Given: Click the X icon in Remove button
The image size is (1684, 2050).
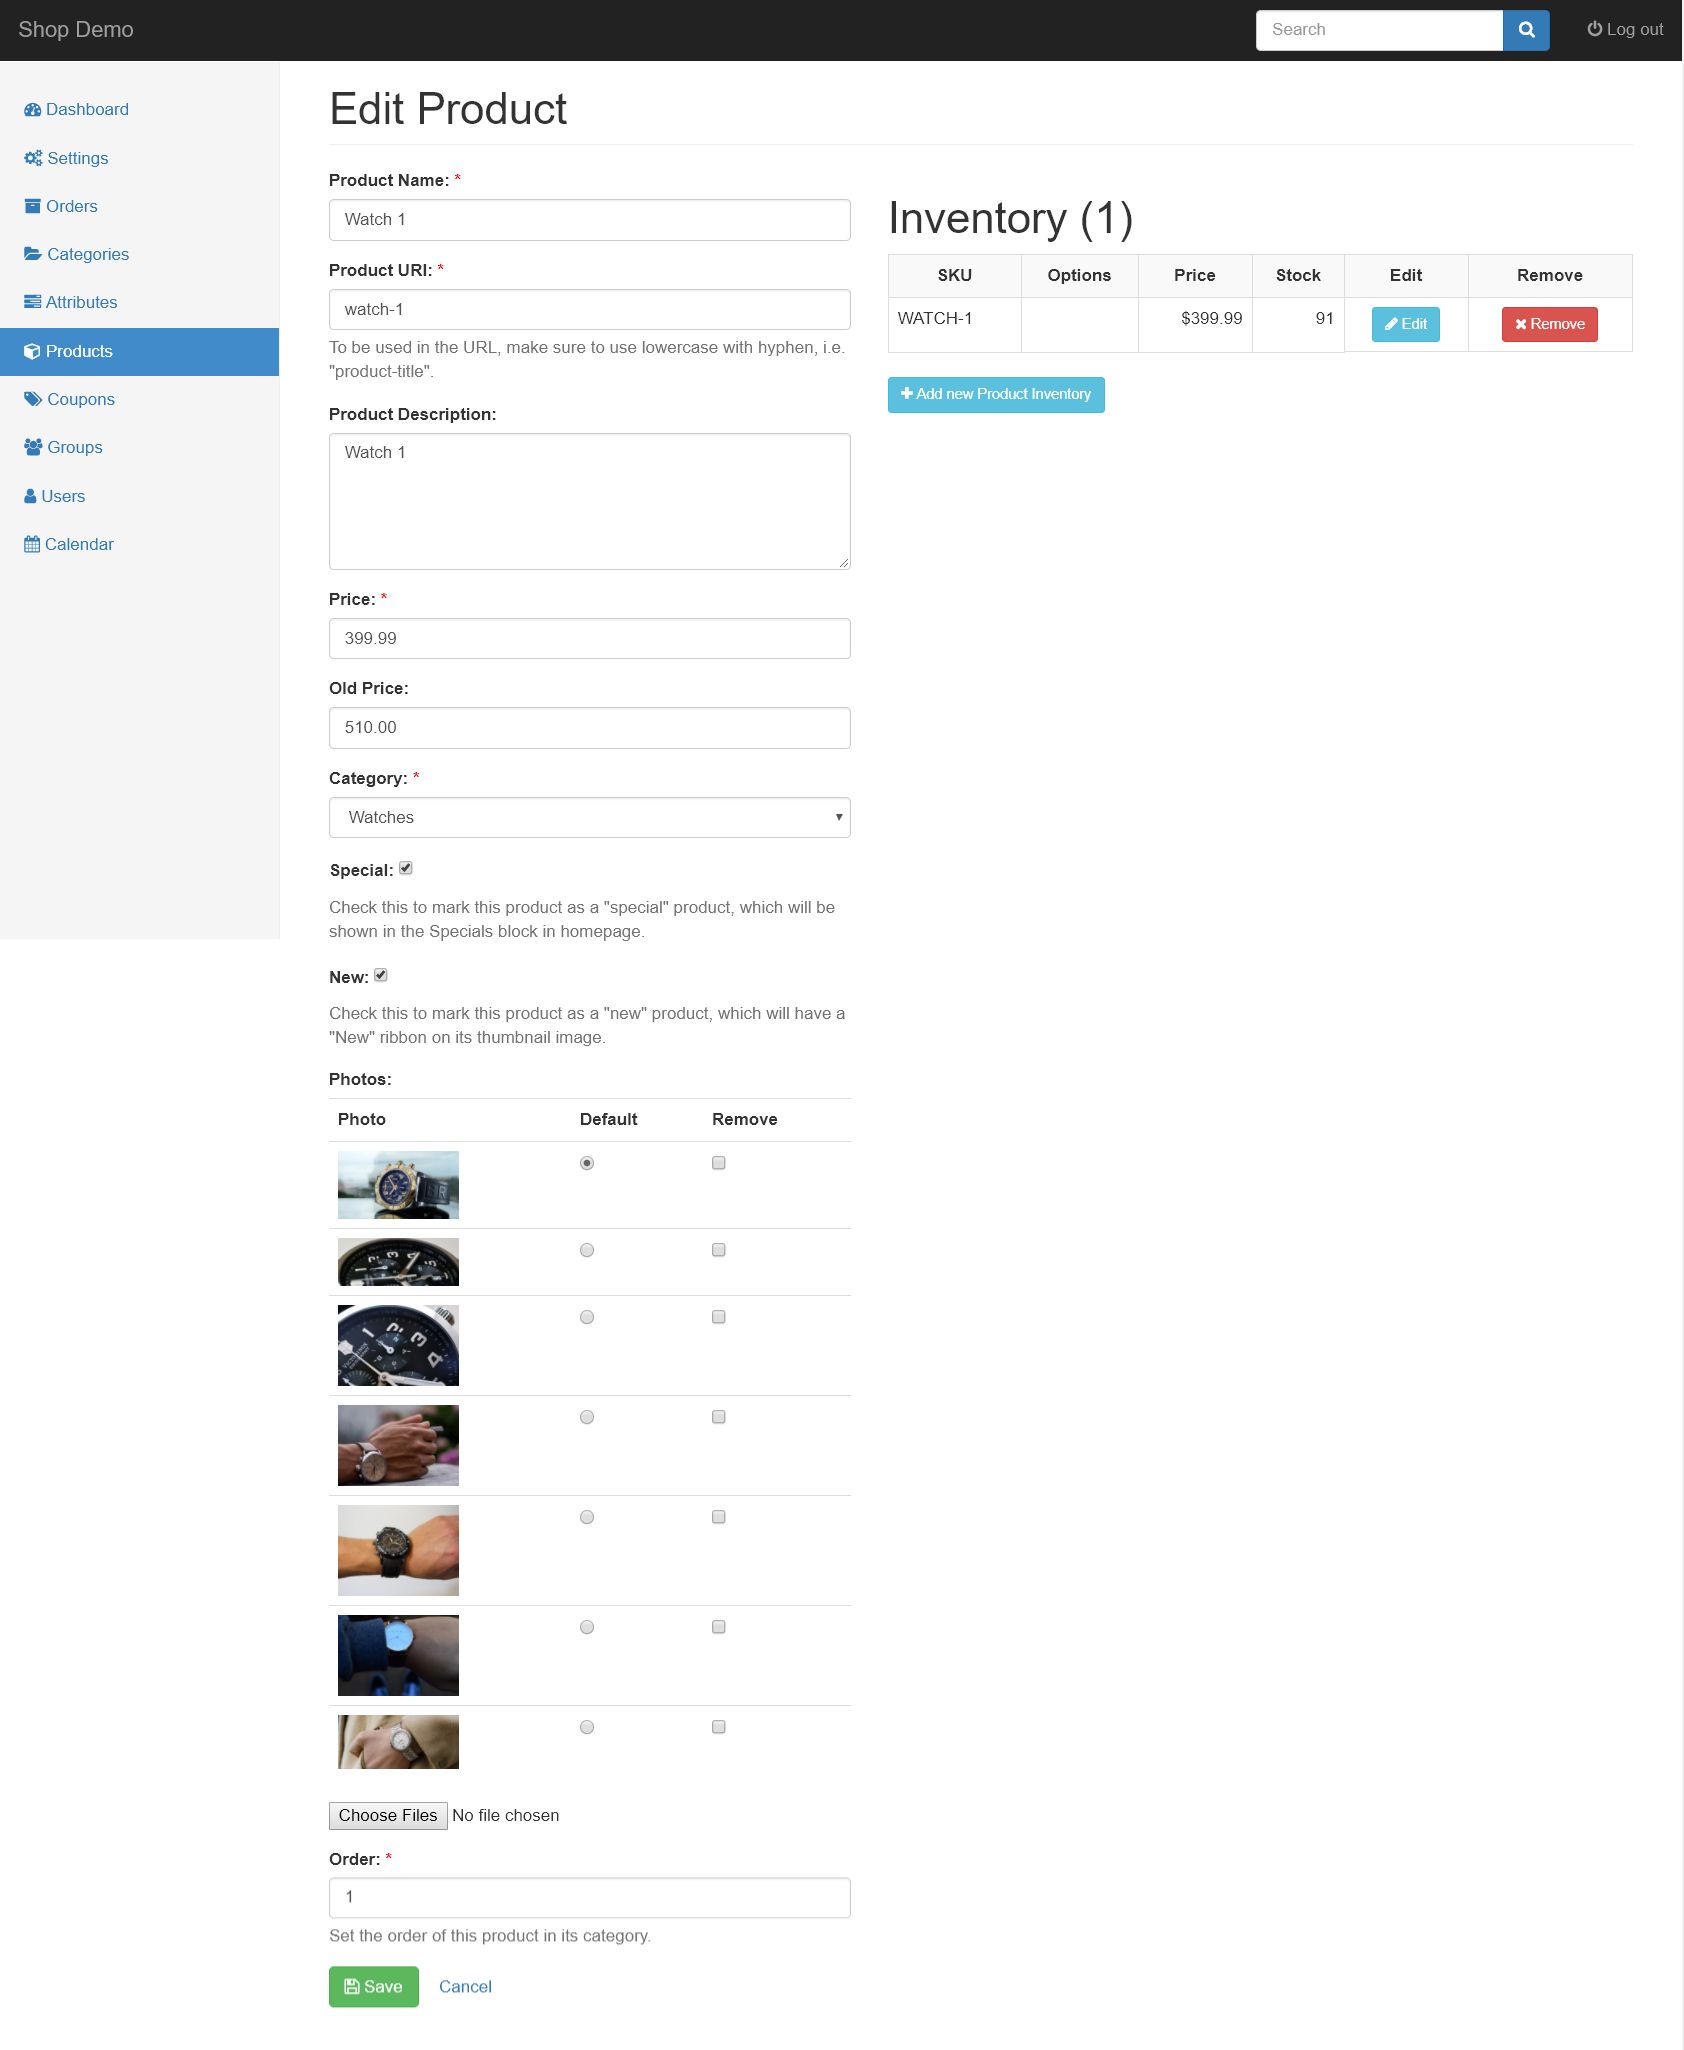Looking at the screenshot, I should click(x=1520, y=324).
